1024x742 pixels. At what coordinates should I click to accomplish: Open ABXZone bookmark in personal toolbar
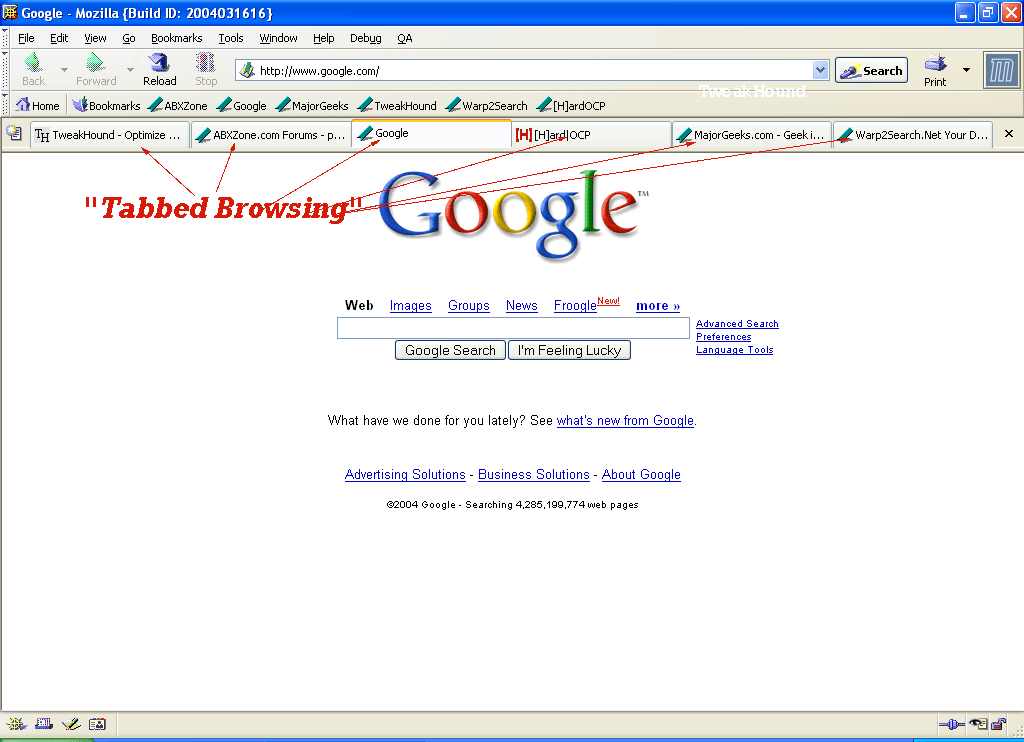click(x=178, y=105)
